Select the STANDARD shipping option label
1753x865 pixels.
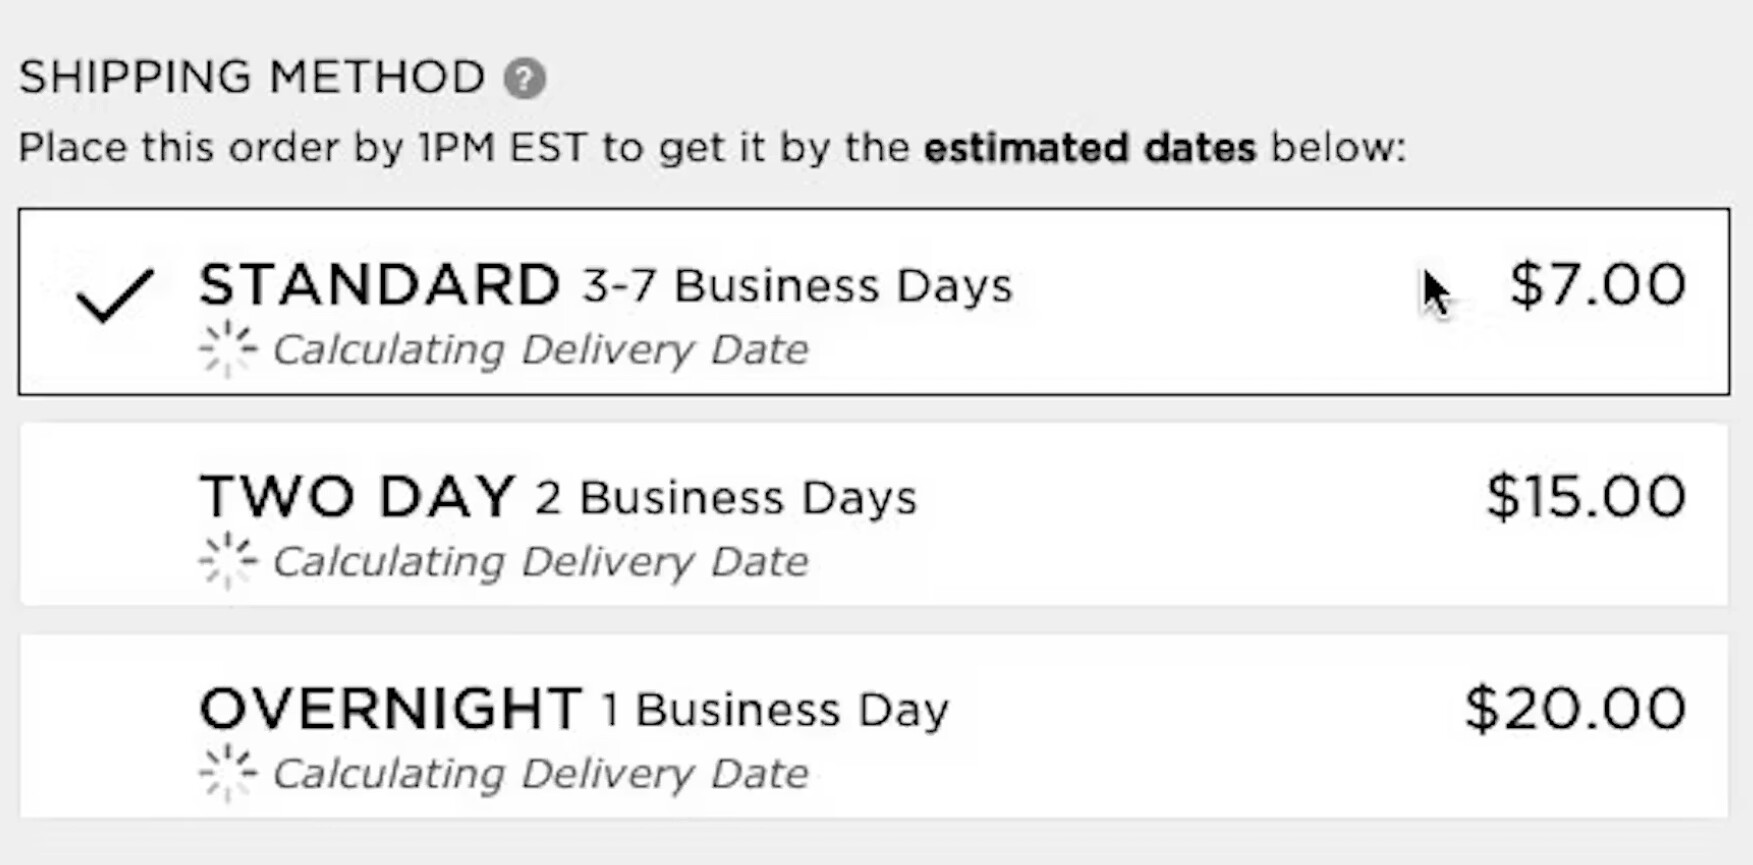point(380,285)
